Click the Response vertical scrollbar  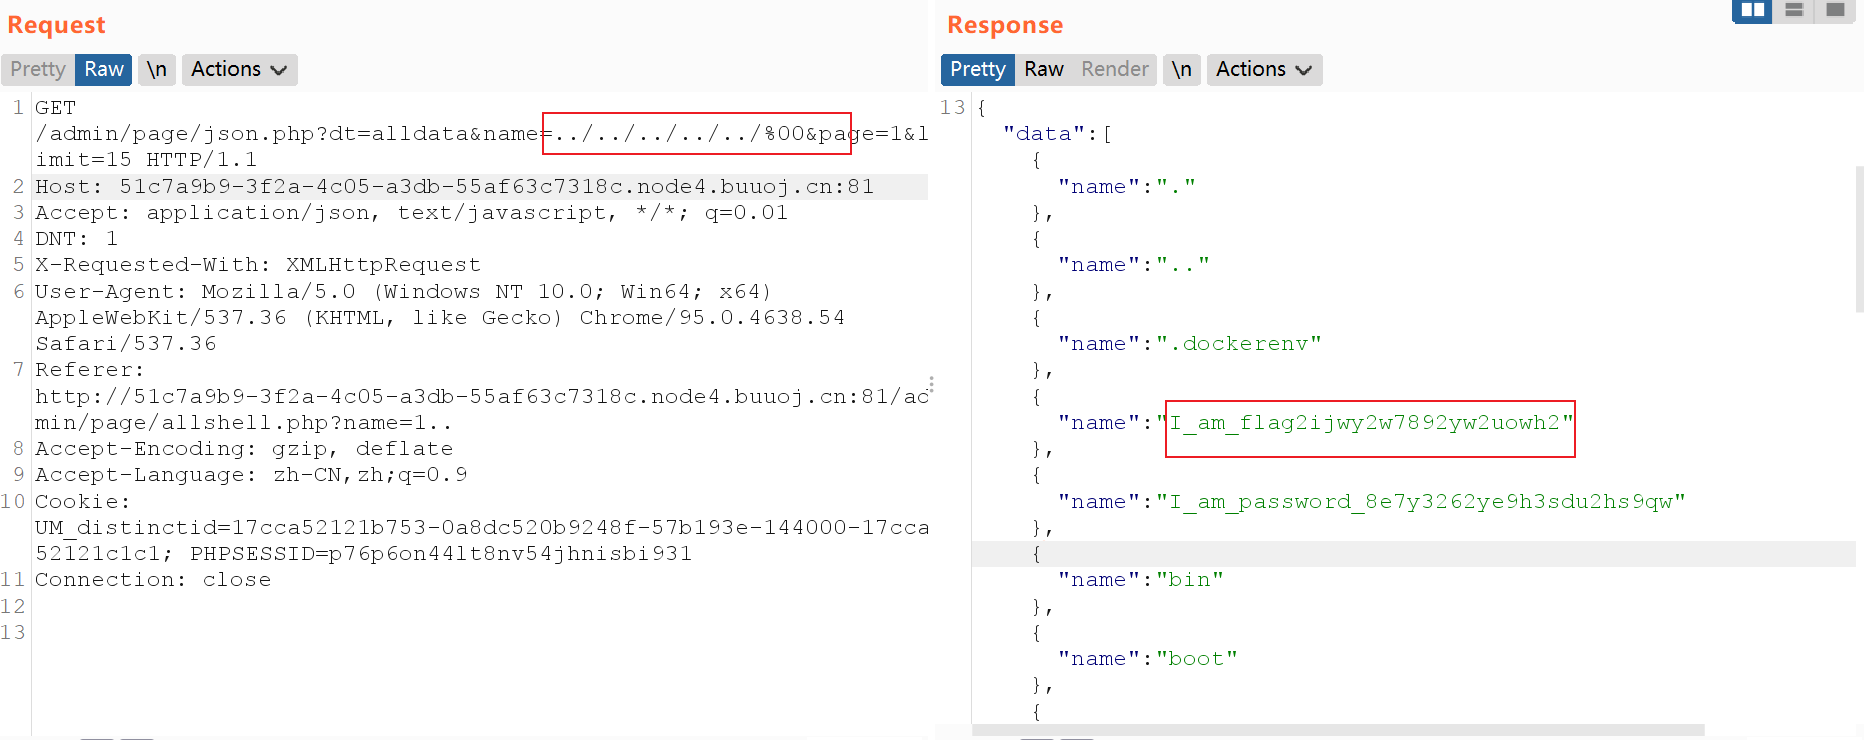(1859, 240)
